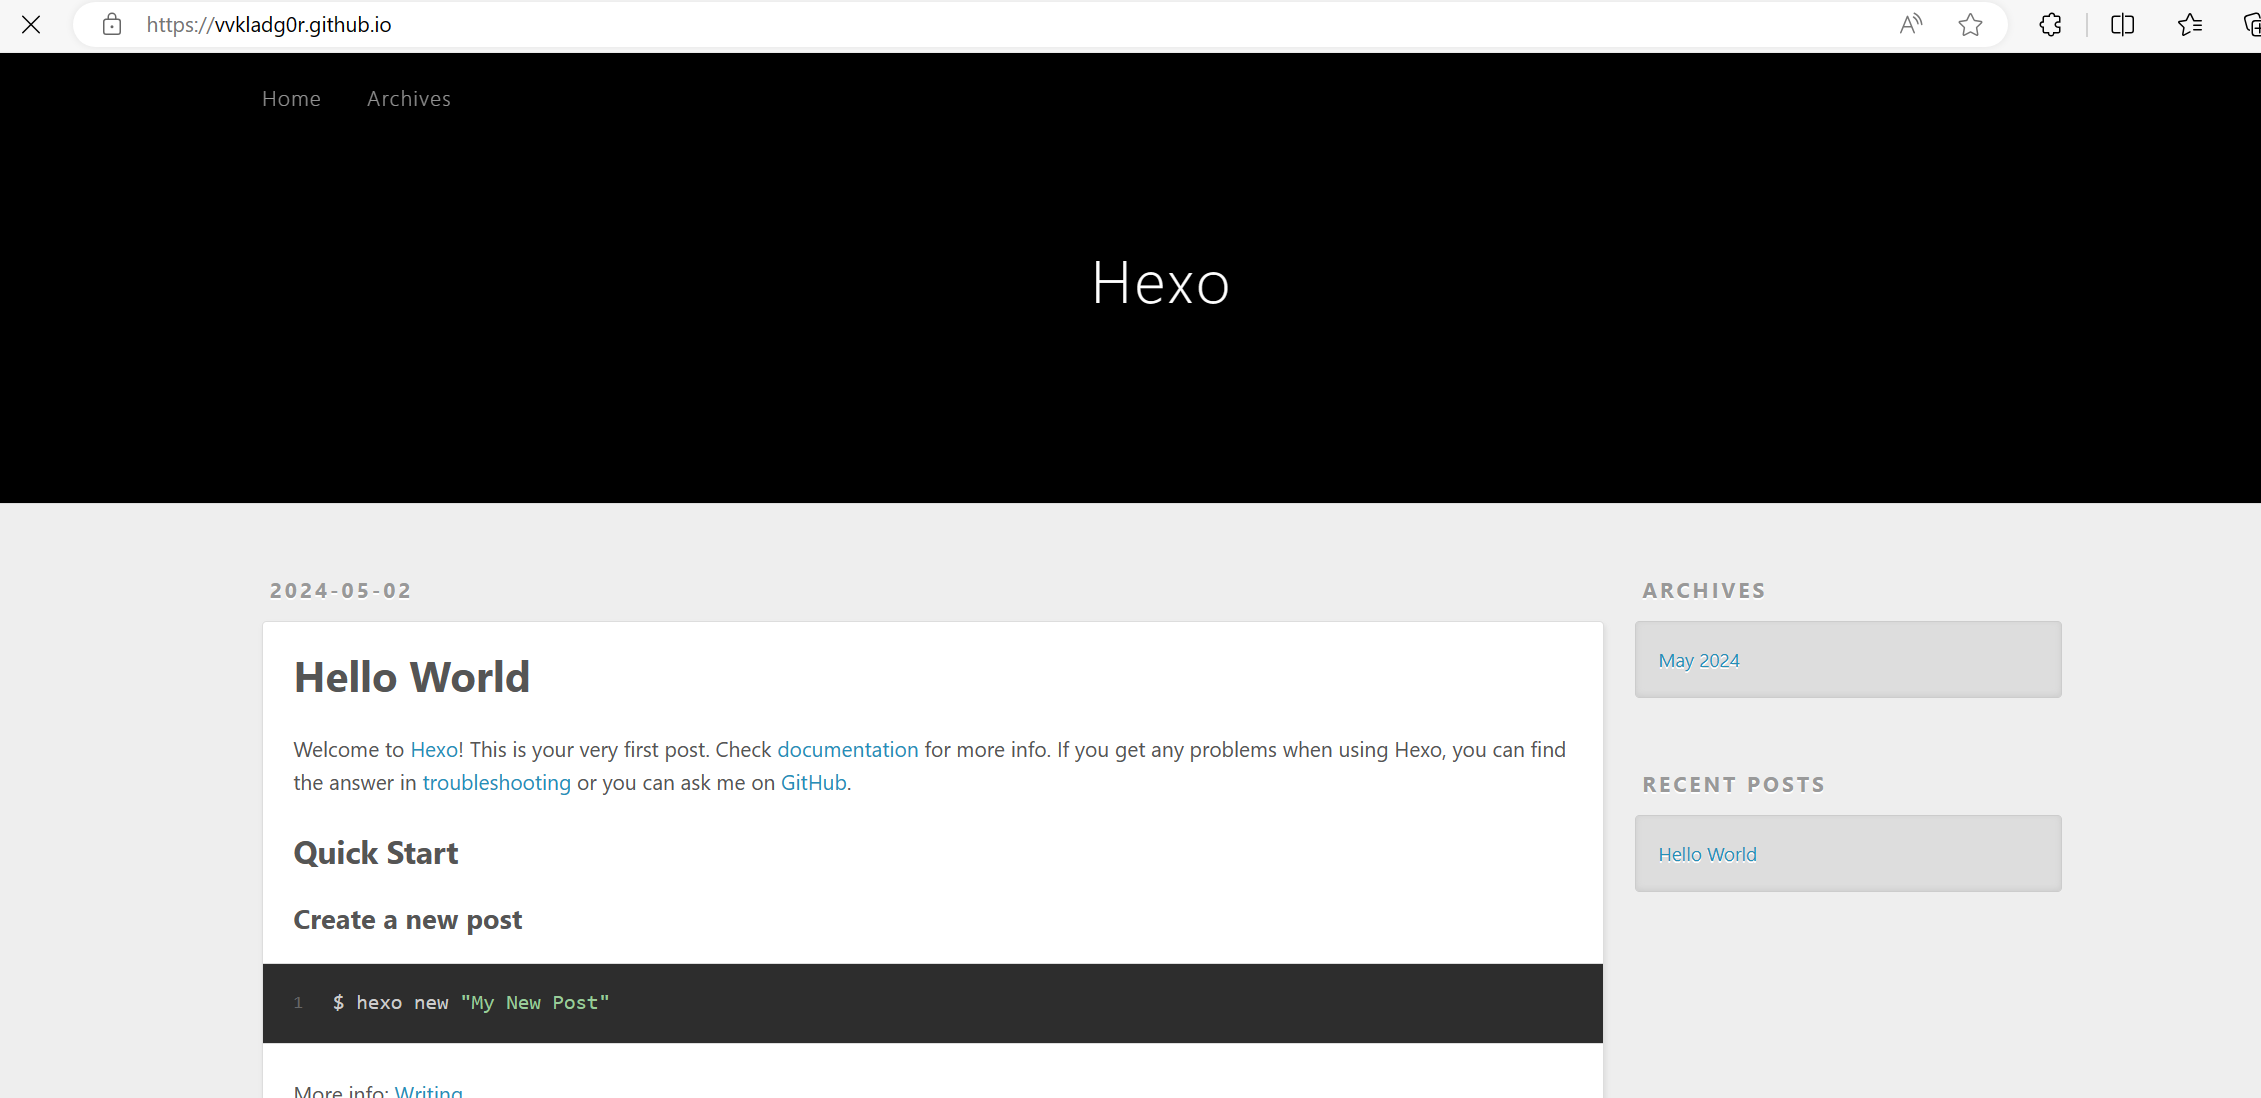2261x1098 pixels.
Task: Open the Extensions puzzle icon
Action: coord(2050,25)
